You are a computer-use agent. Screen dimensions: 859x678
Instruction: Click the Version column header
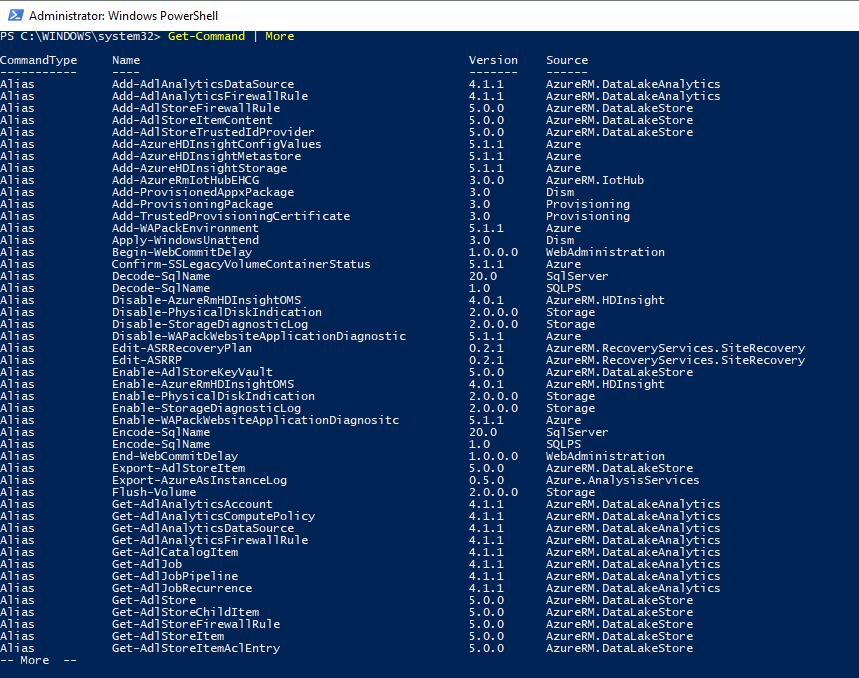coord(491,60)
